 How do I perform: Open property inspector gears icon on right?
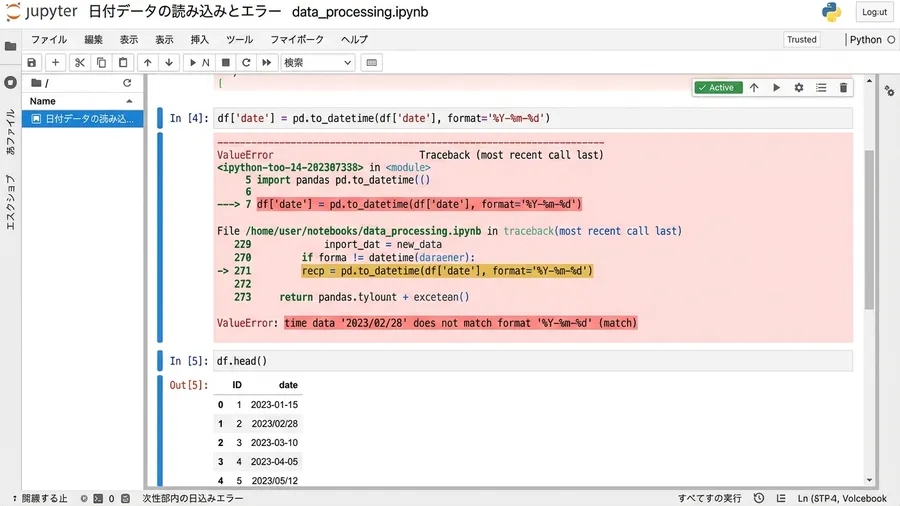point(889,91)
